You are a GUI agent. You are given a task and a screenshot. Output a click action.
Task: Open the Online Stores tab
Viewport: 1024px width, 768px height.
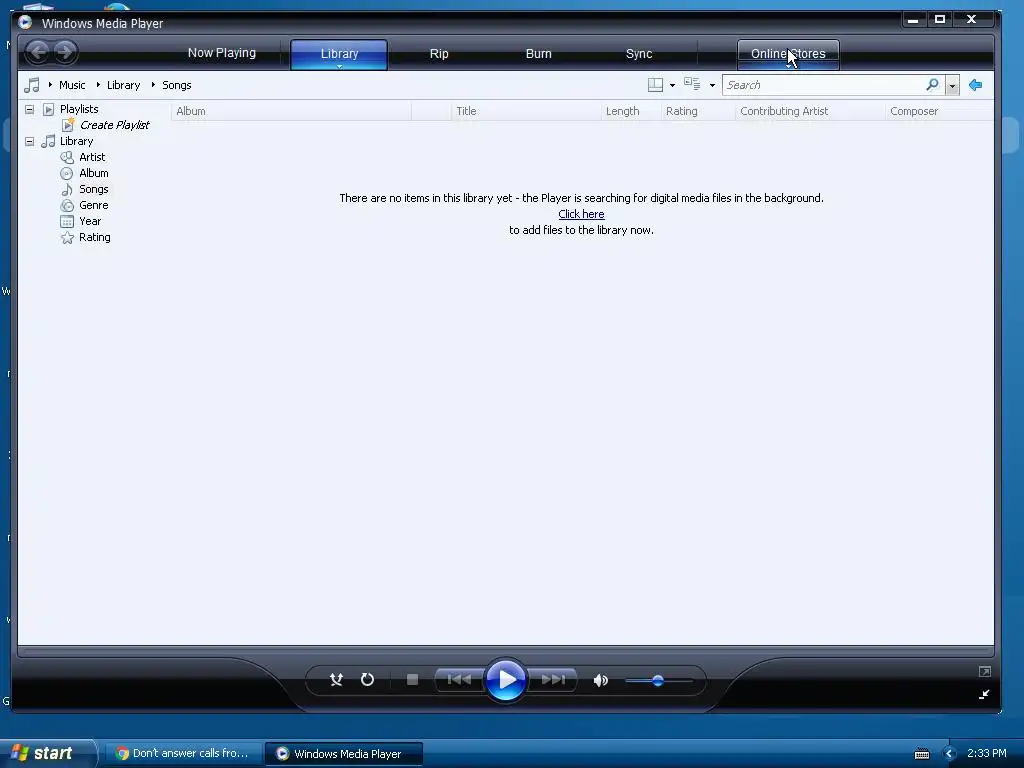pos(788,54)
